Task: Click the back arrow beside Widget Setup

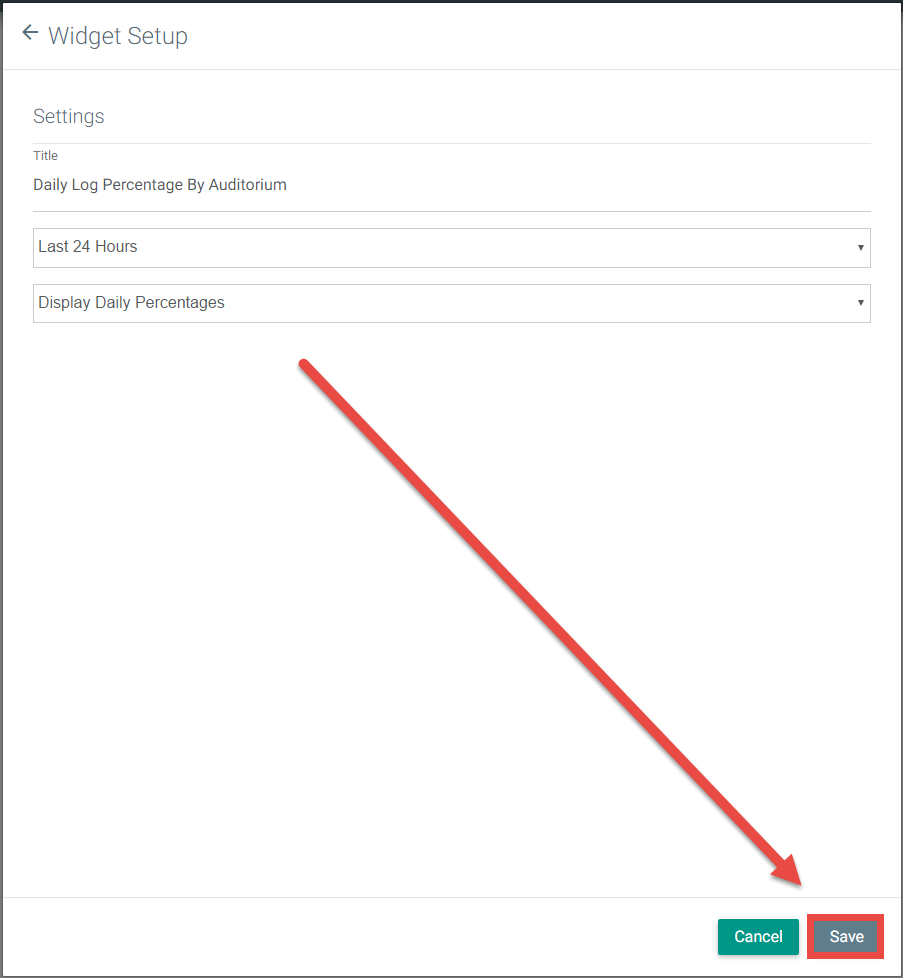Action: [x=30, y=33]
